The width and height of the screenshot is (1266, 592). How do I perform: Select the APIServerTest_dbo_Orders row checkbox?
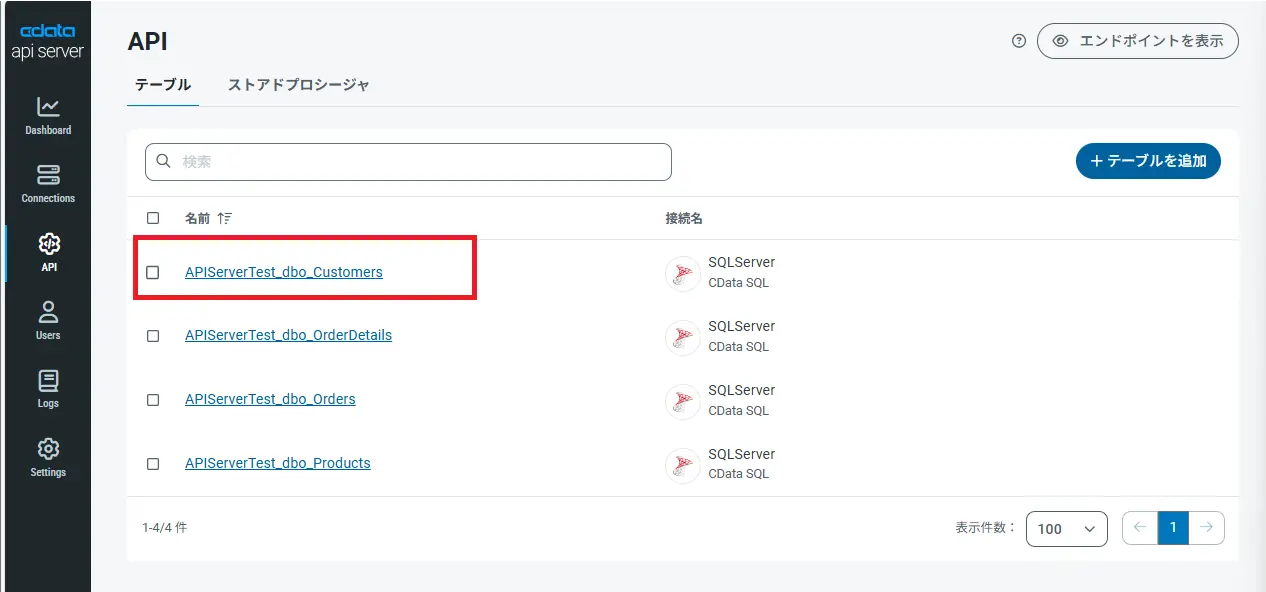coord(153,400)
